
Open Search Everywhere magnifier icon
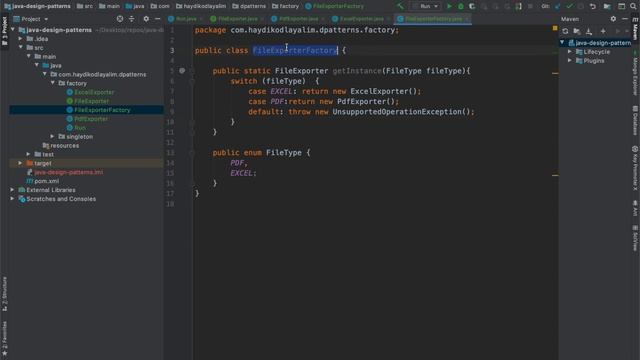[633, 6]
